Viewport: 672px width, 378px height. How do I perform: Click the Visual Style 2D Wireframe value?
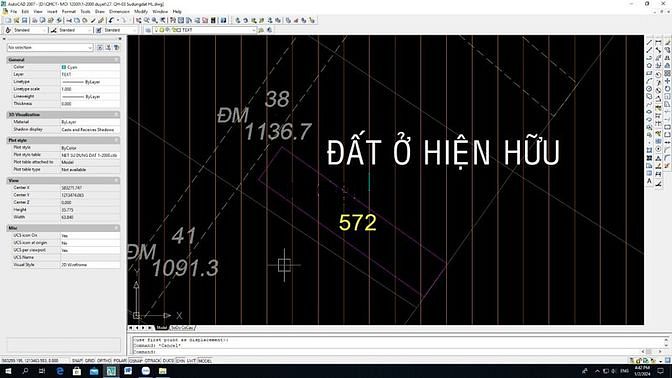(90, 265)
